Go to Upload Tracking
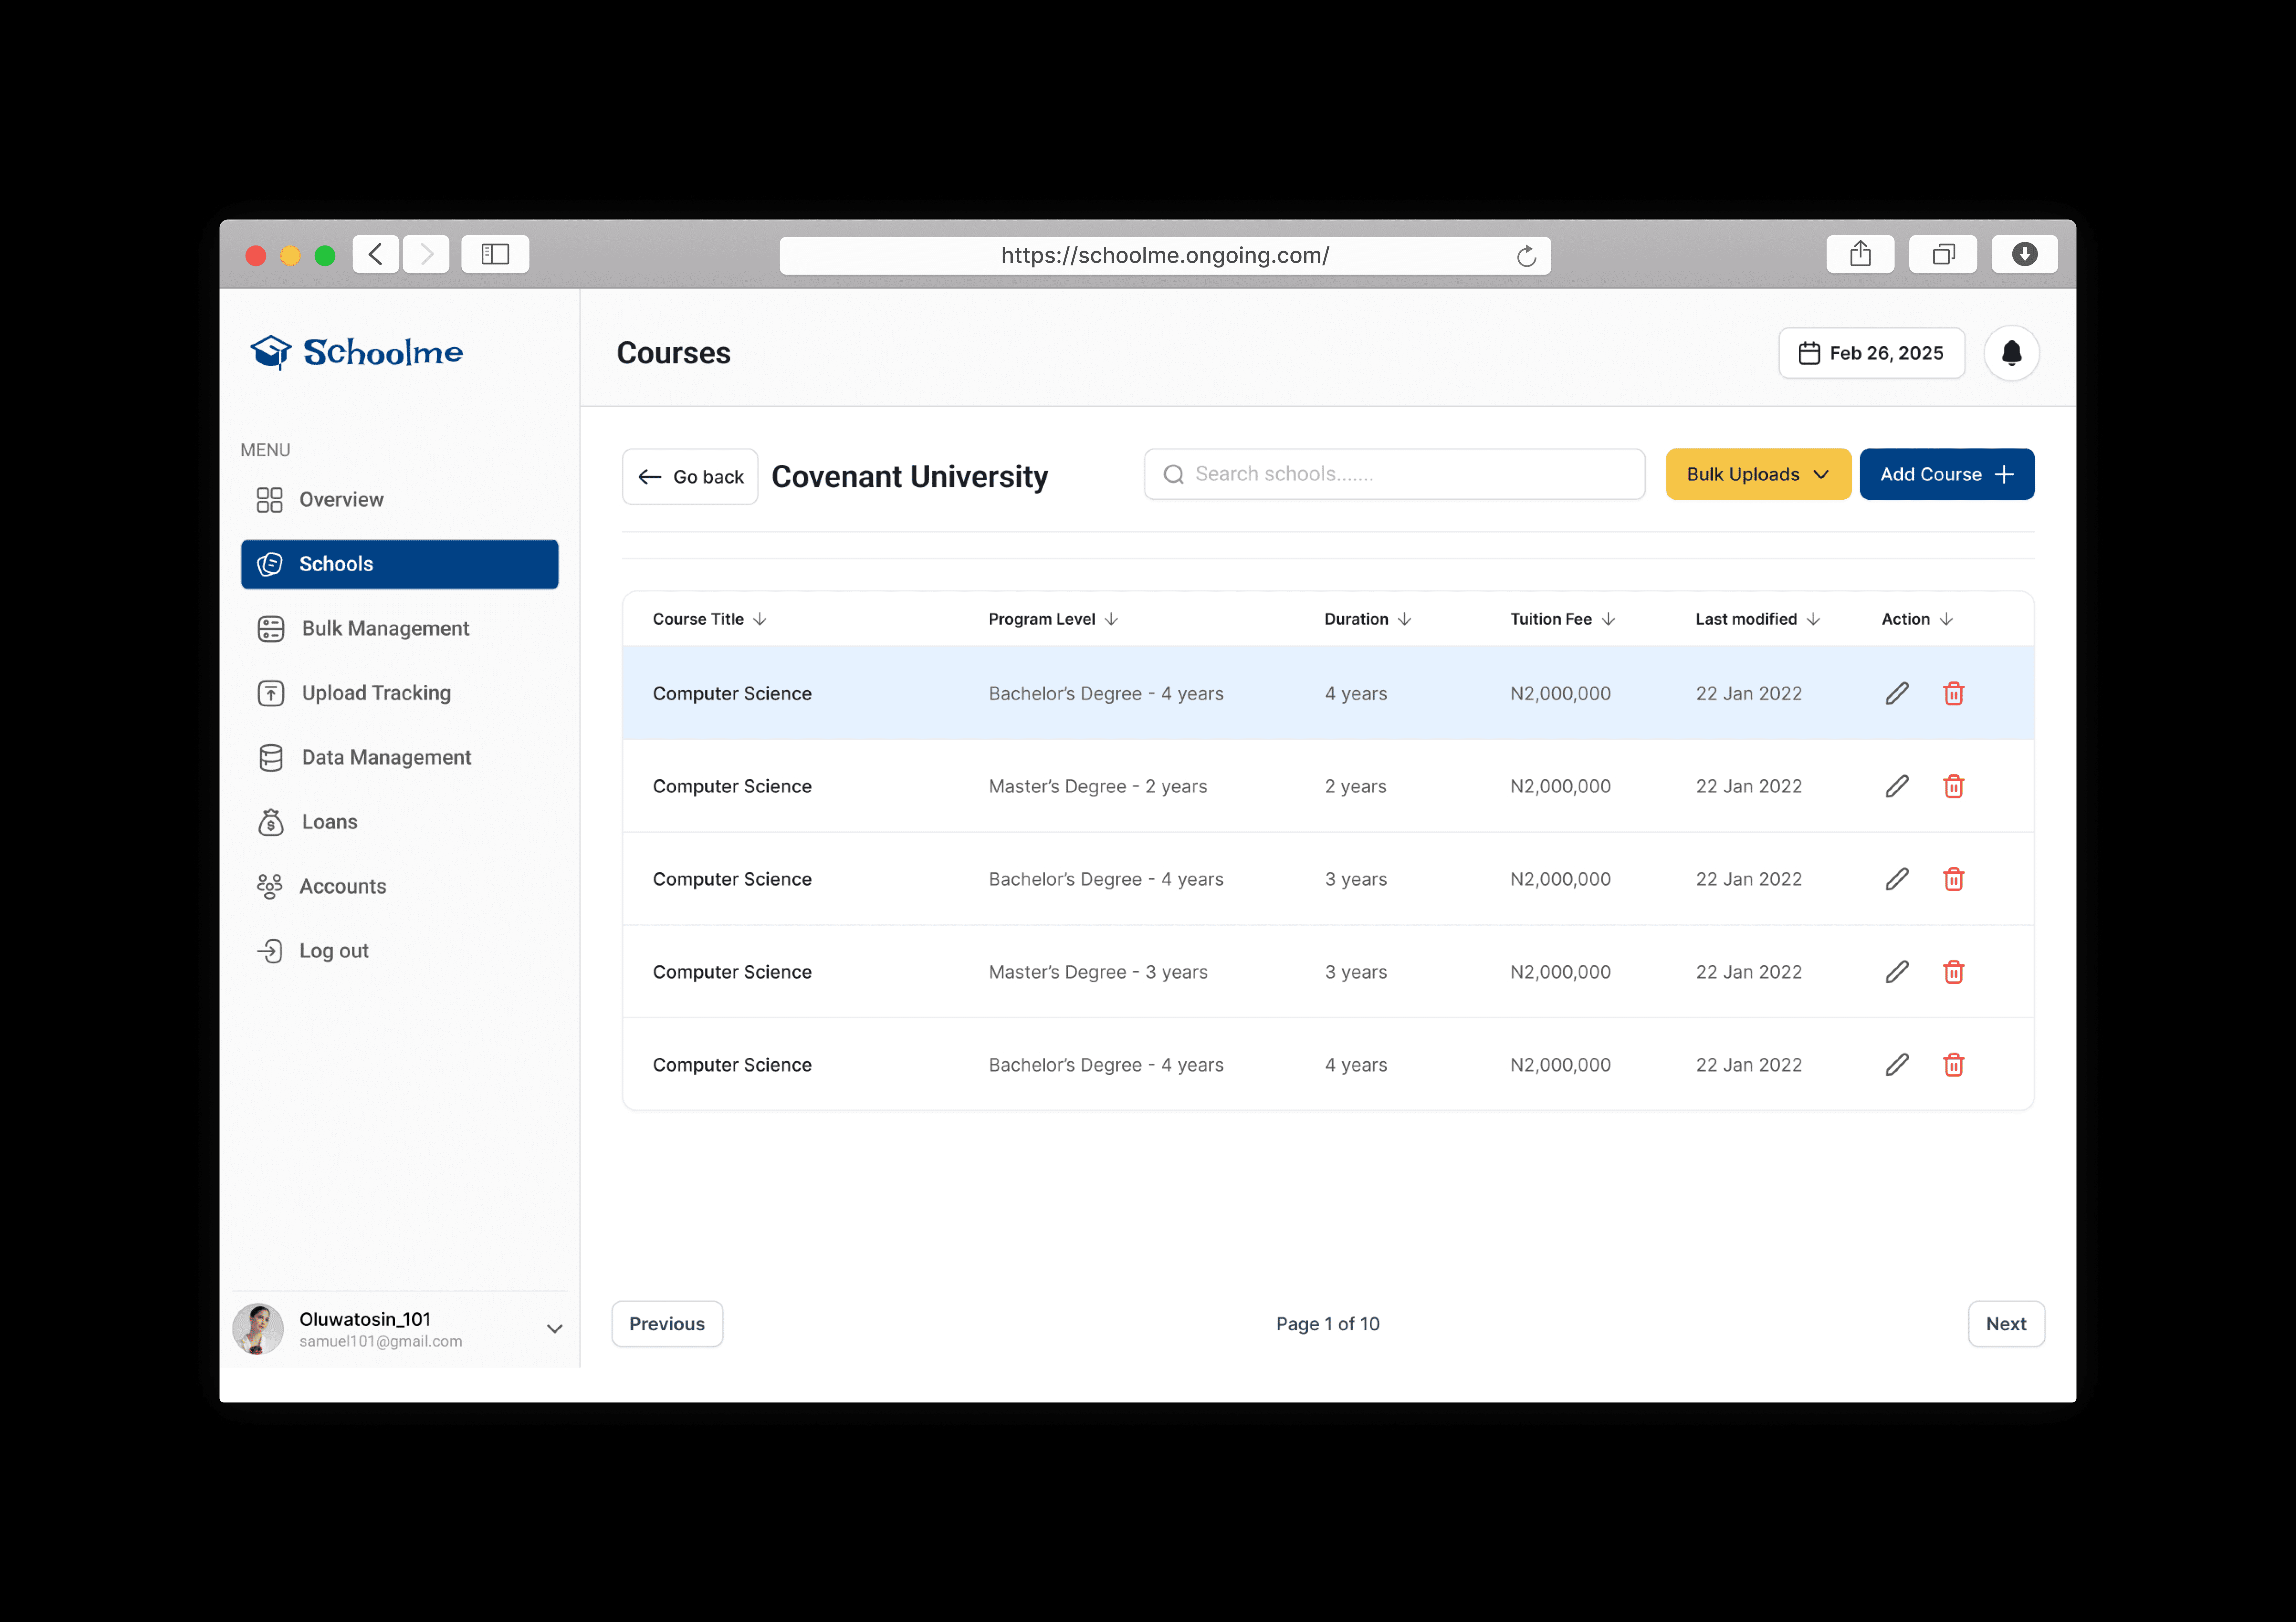The image size is (2296, 1622). coord(400,693)
